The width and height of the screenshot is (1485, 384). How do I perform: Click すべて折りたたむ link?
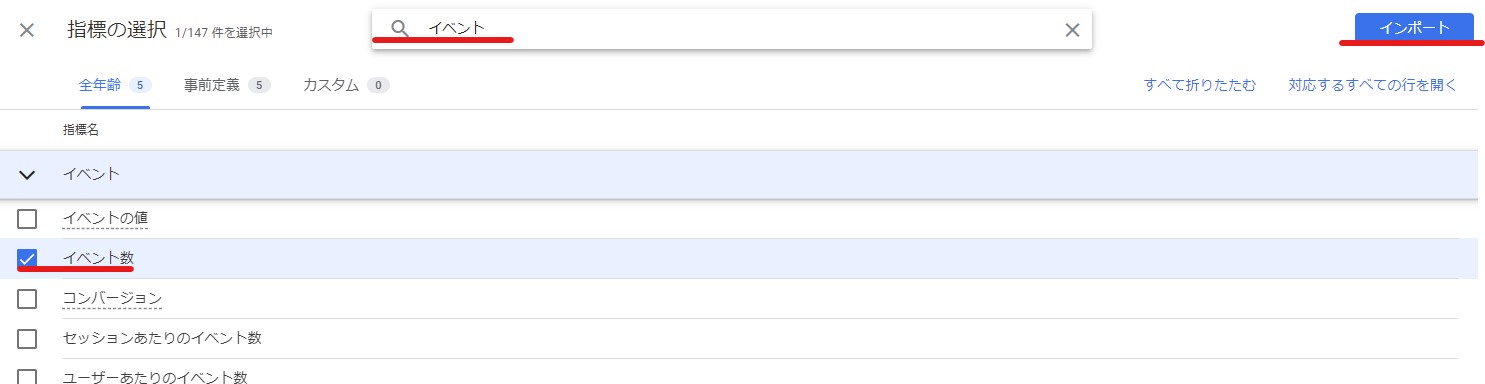(1200, 85)
